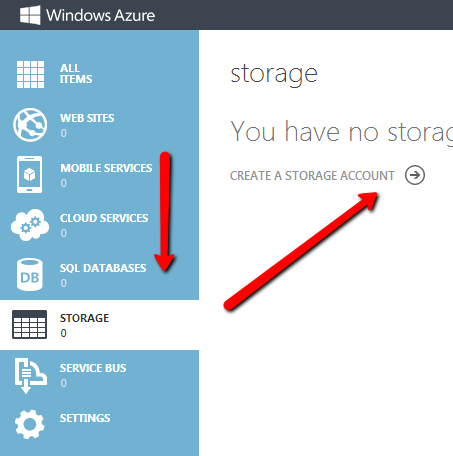Select the Mobile Services phone icon

(x=29, y=174)
